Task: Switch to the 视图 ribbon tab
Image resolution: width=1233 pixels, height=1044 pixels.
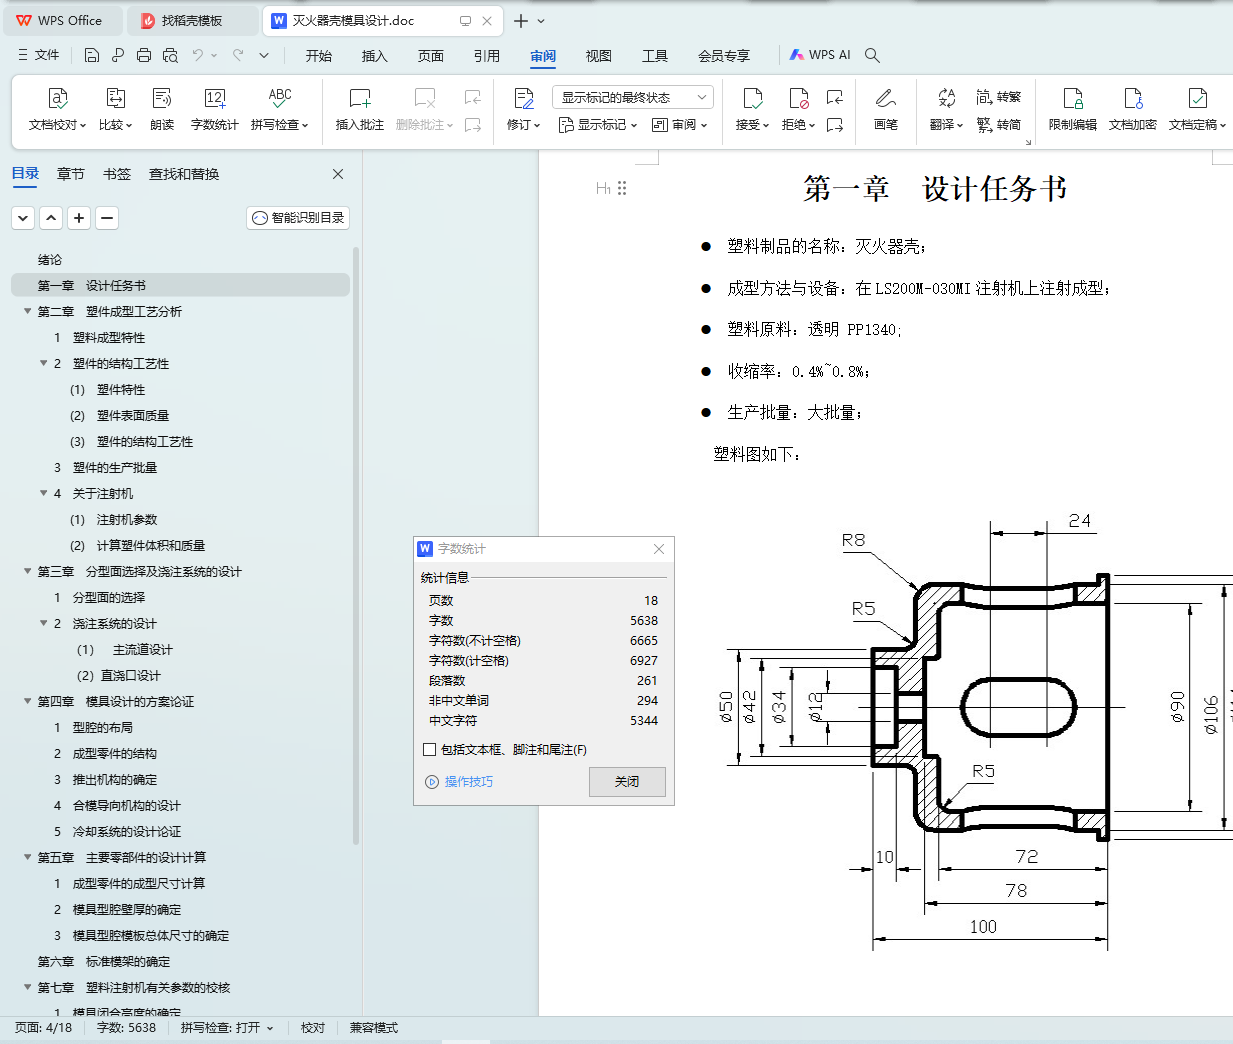Action: 599,56
